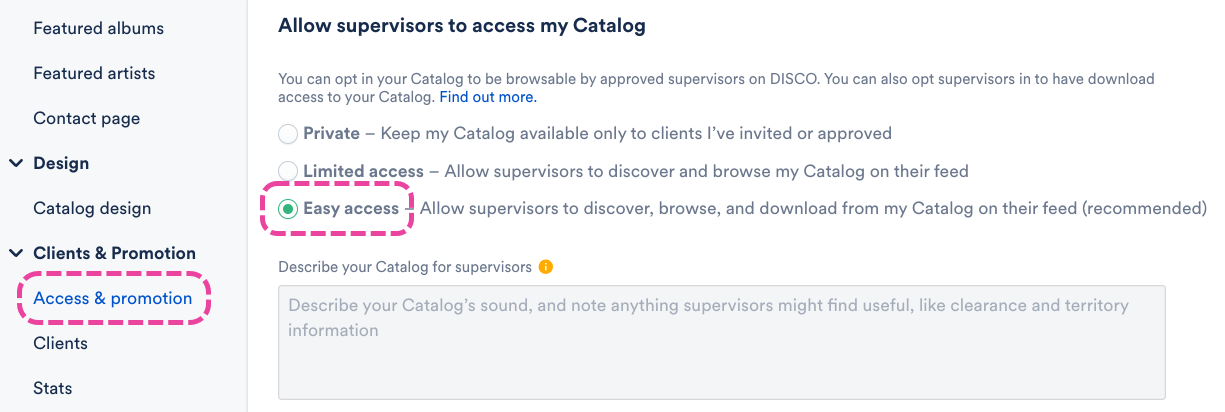The height and width of the screenshot is (412, 1225).
Task: Navigate to Catalog design
Action: 92,208
